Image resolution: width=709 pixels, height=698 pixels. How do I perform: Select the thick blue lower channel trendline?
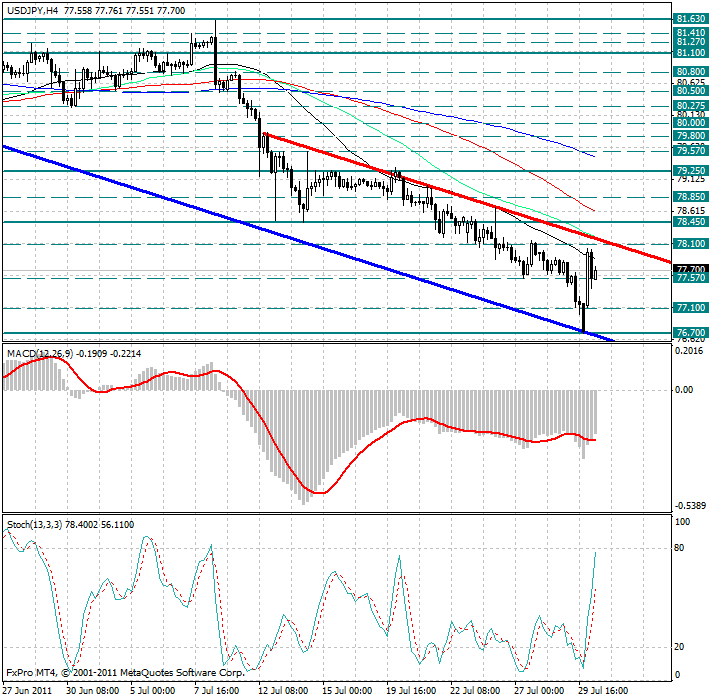300,239
